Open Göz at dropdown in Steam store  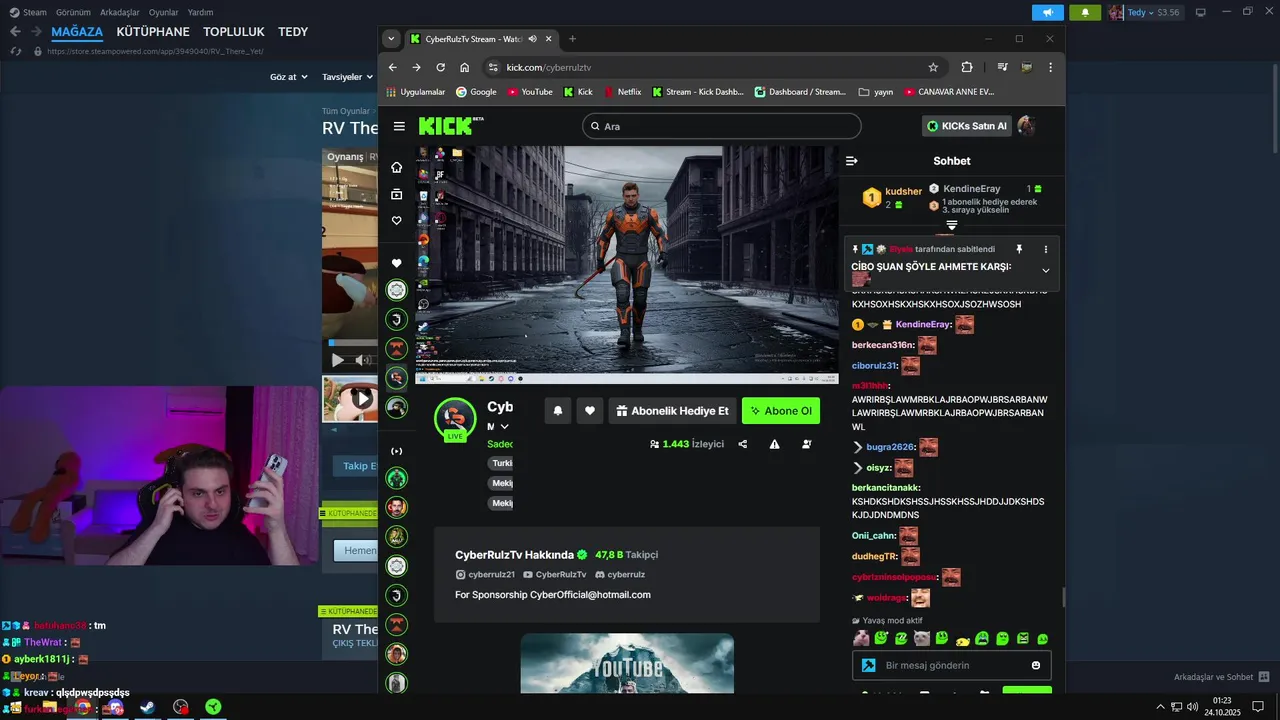click(287, 77)
